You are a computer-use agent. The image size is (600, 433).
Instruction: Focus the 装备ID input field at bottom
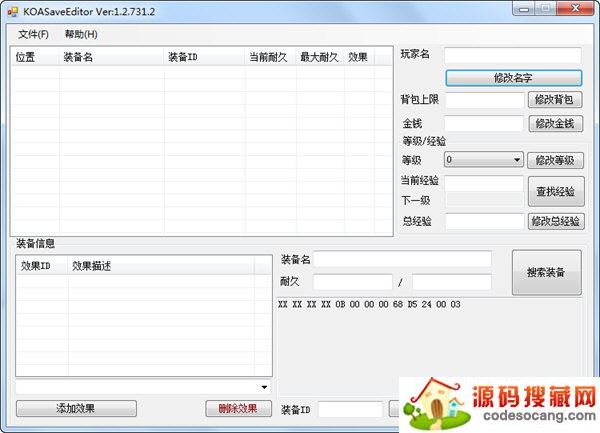coord(350,409)
